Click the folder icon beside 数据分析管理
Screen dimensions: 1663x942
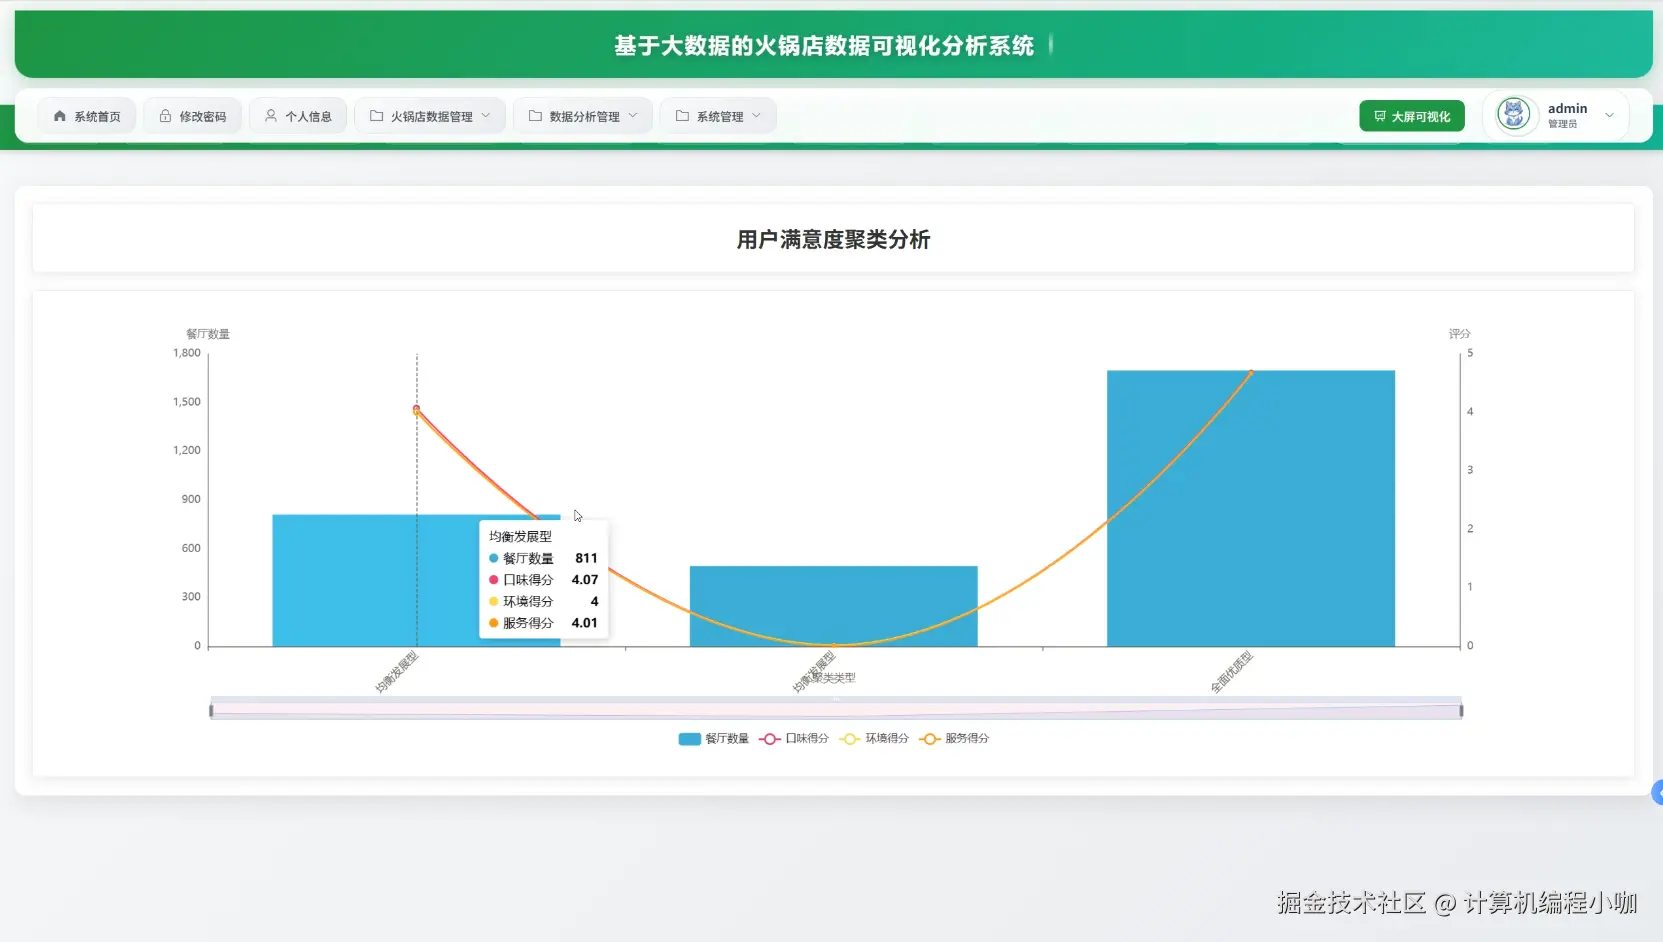click(x=536, y=116)
